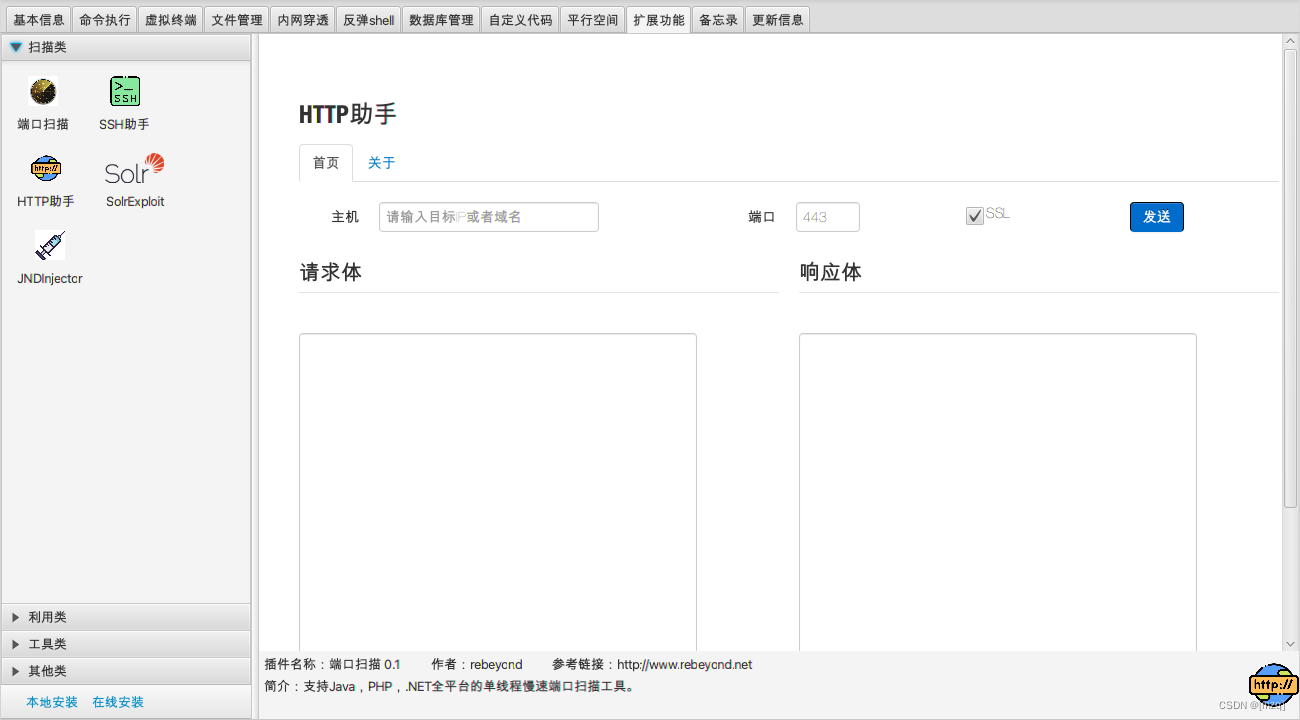Viewport: 1300px width, 720px height.
Task: Expand the 利用类 category
Action: pyautogui.click(x=126, y=617)
